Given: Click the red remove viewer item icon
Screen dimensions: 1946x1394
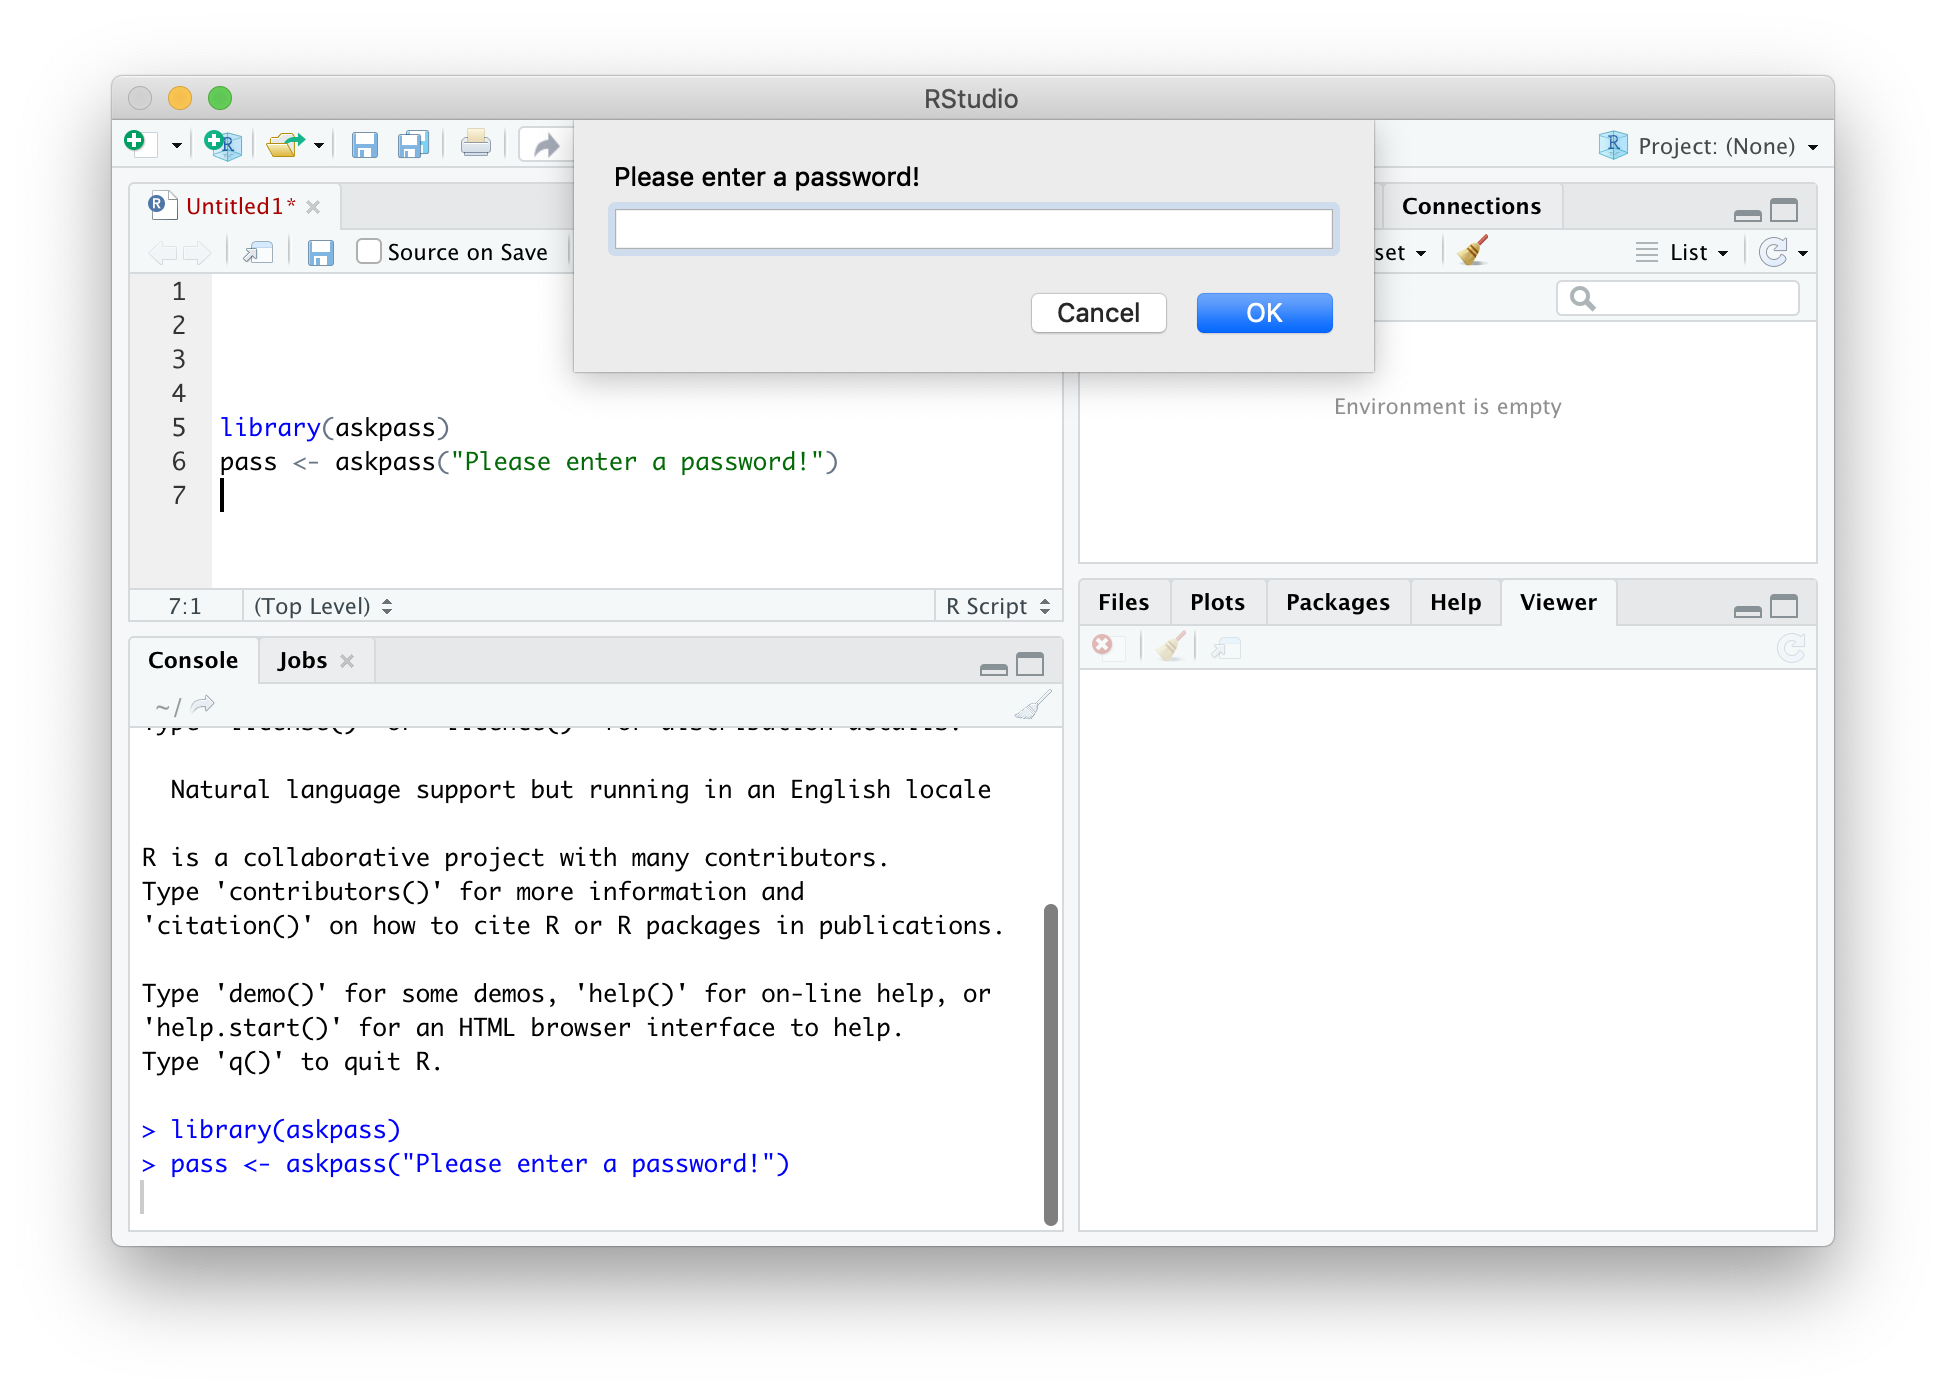Looking at the screenshot, I should pos(1103,645).
